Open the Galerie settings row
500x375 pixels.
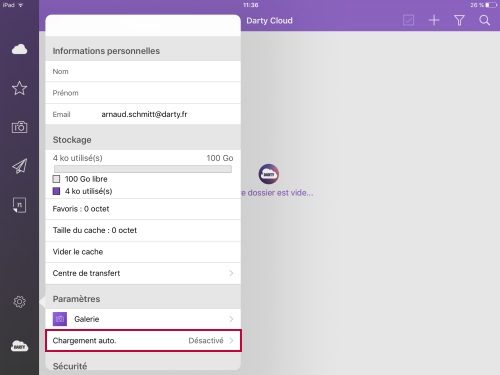click(143, 319)
